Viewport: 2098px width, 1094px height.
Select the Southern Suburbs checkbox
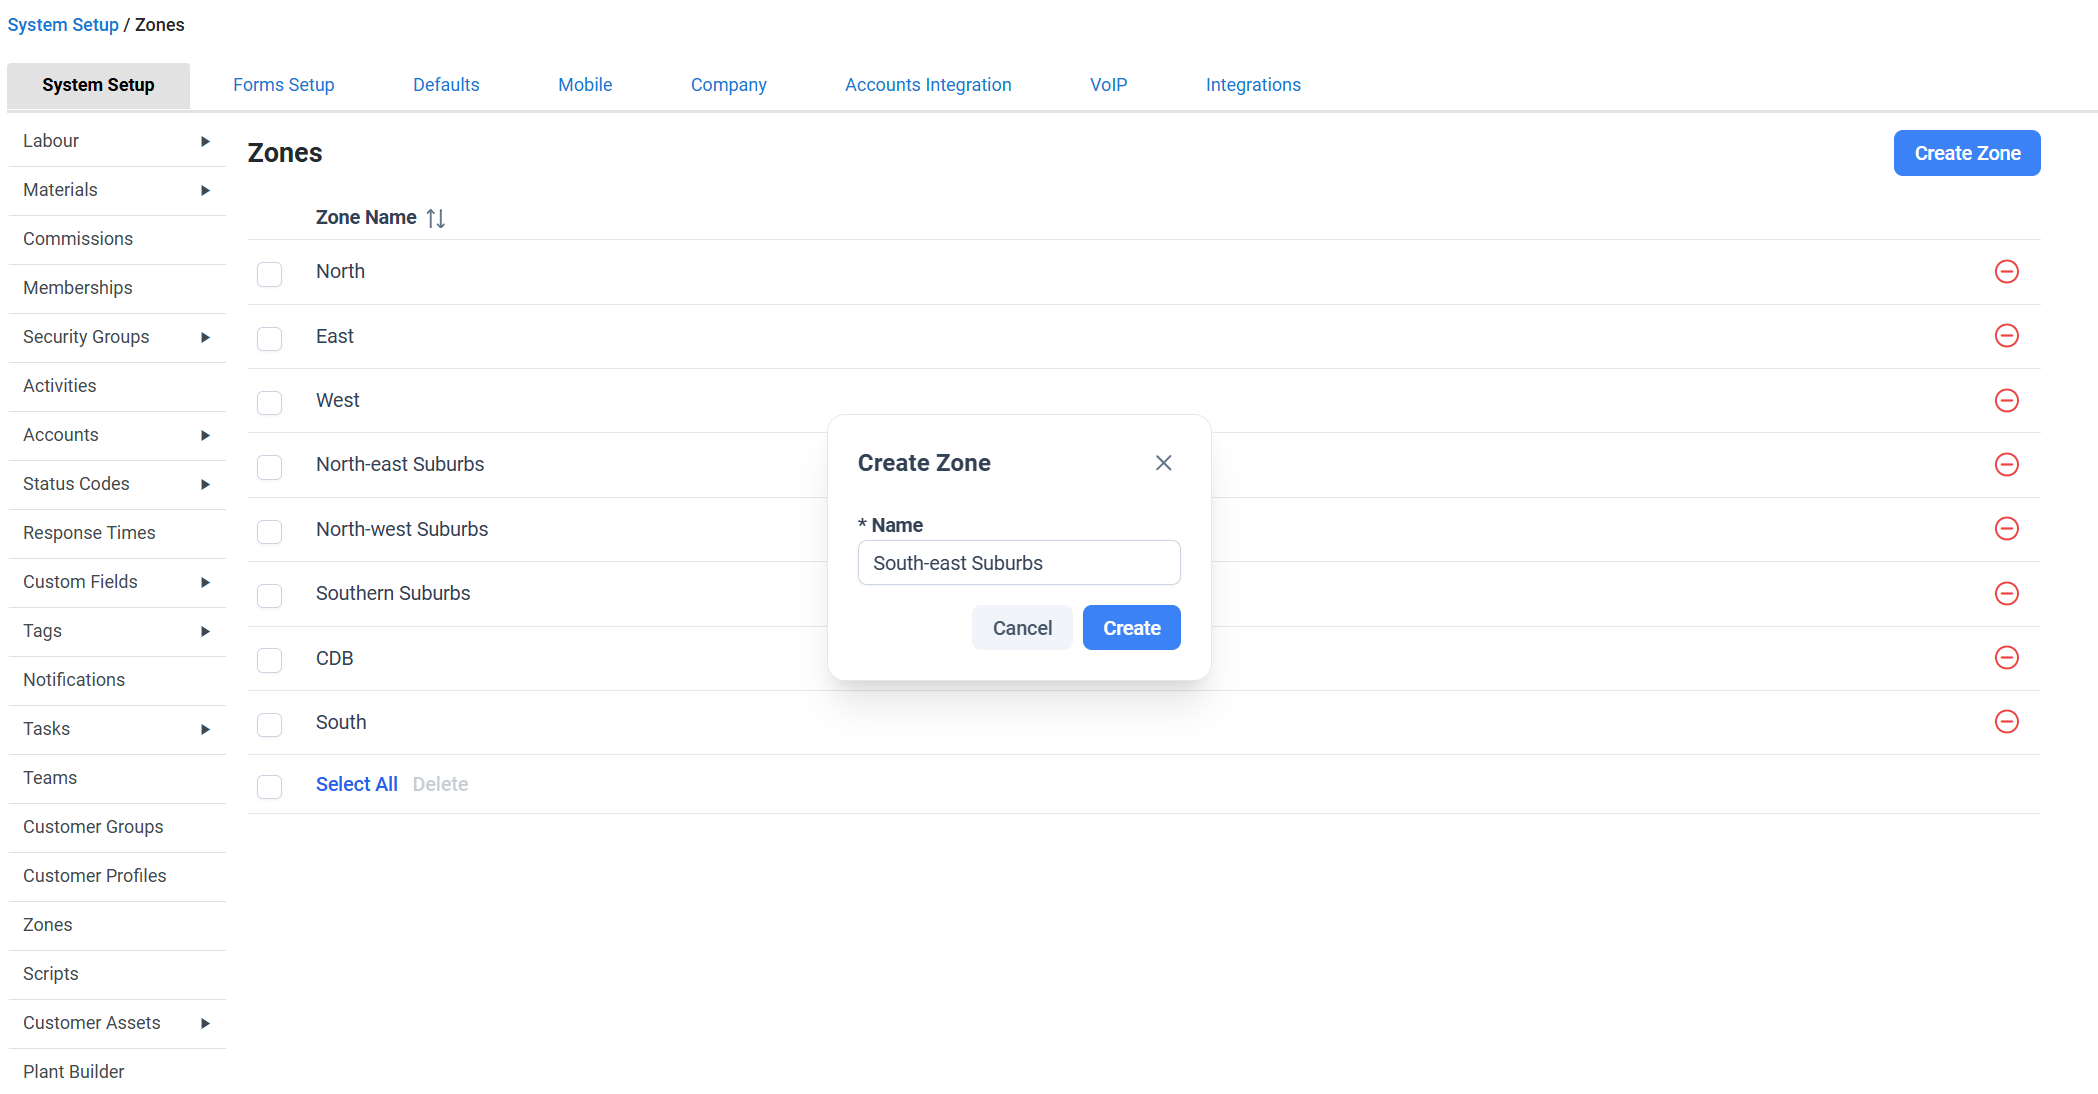[x=269, y=596]
